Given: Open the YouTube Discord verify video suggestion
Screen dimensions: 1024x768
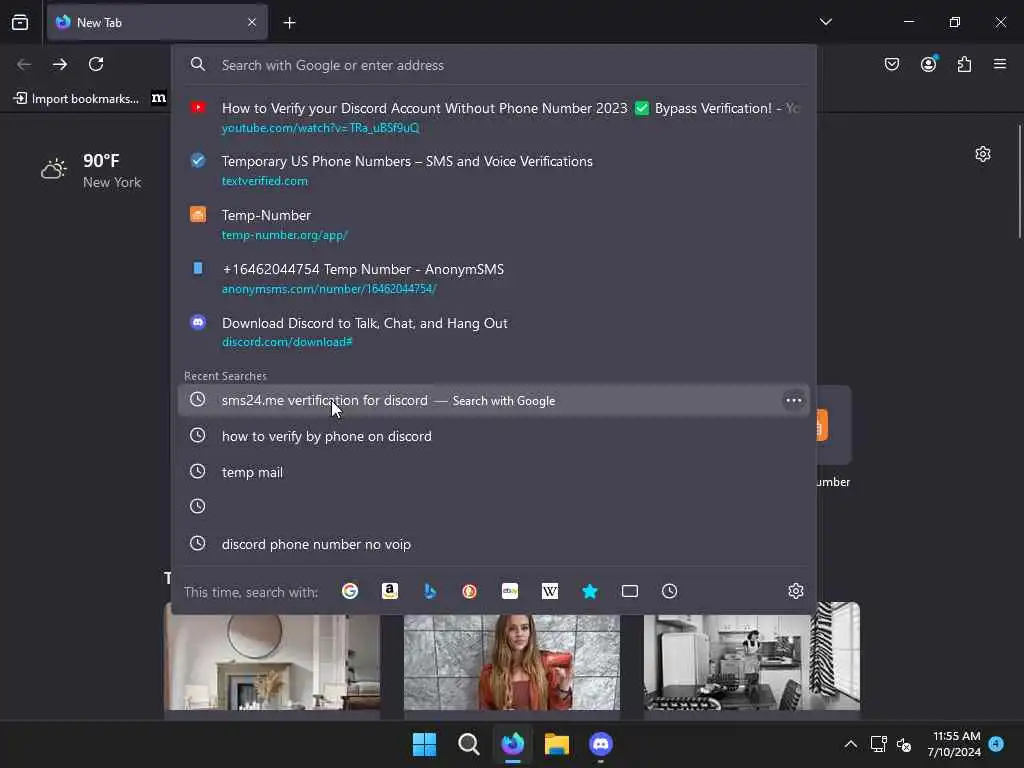Looking at the screenshot, I should (494, 117).
